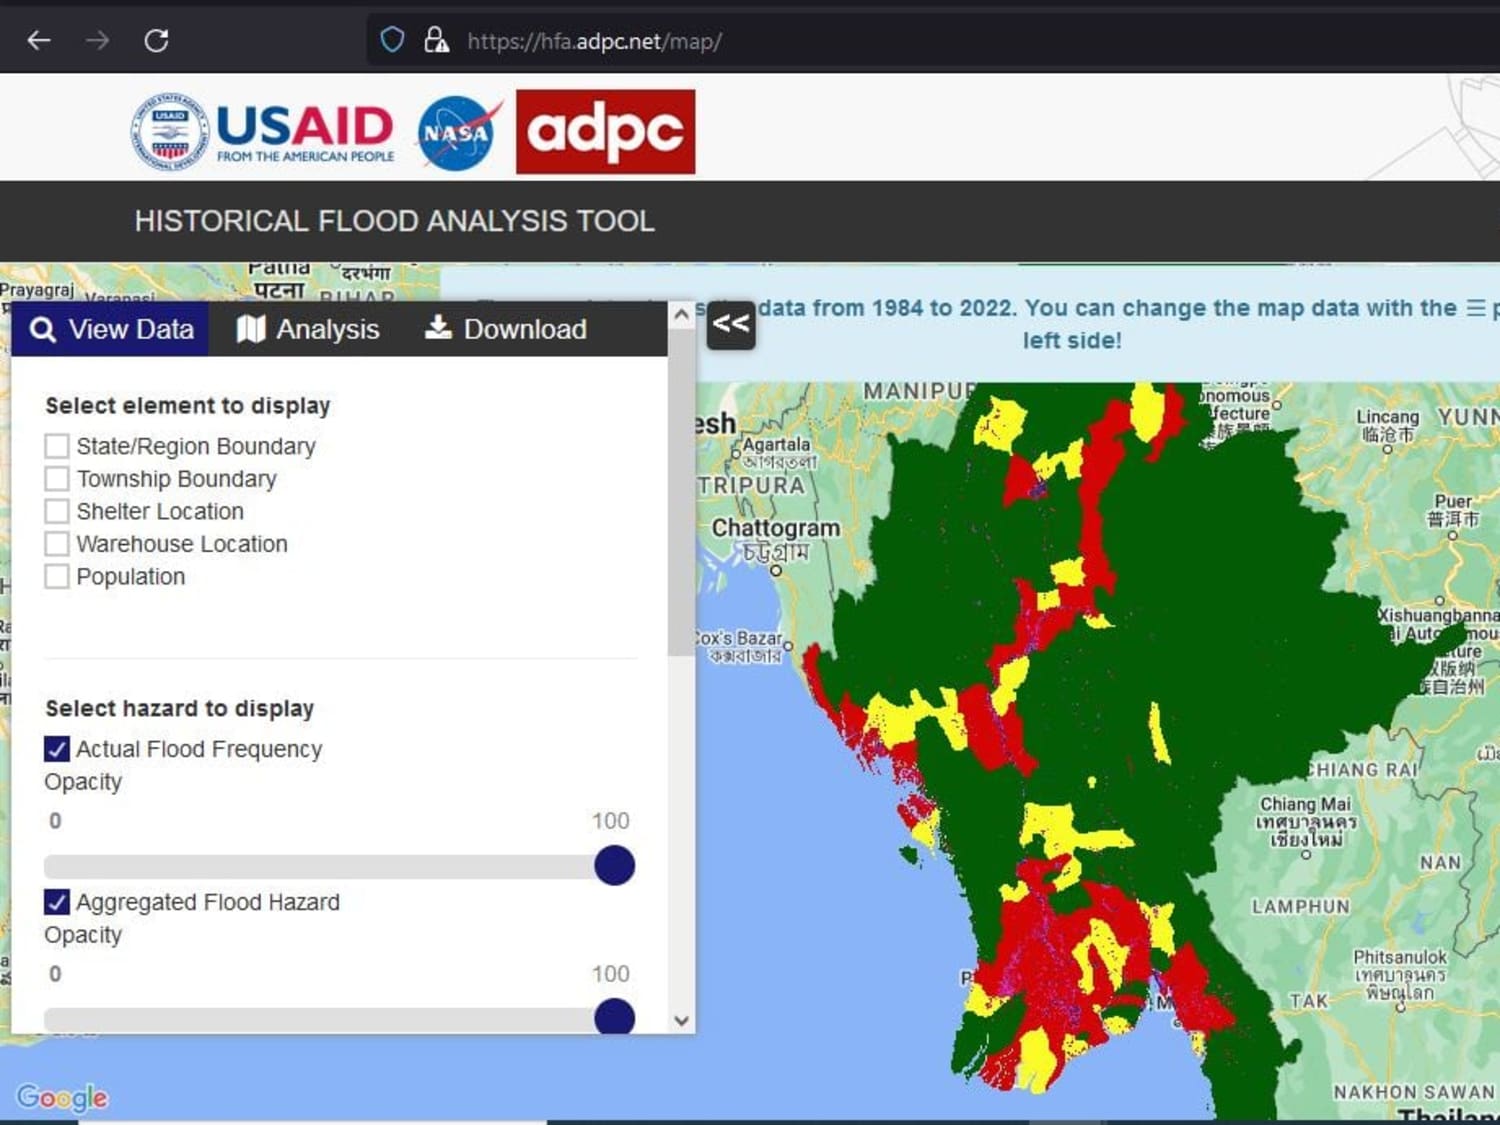
Task: Uncheck Actual Flood Frequency layer
Action: click(57, 749)
